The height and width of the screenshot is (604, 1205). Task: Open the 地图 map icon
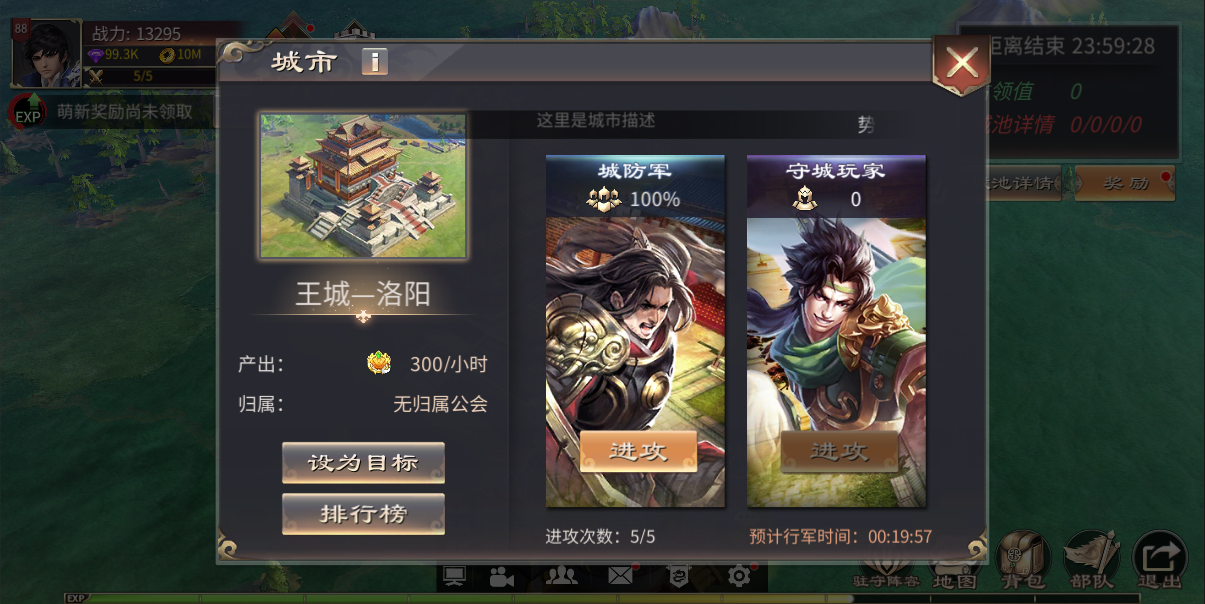[x=954, y=572]
